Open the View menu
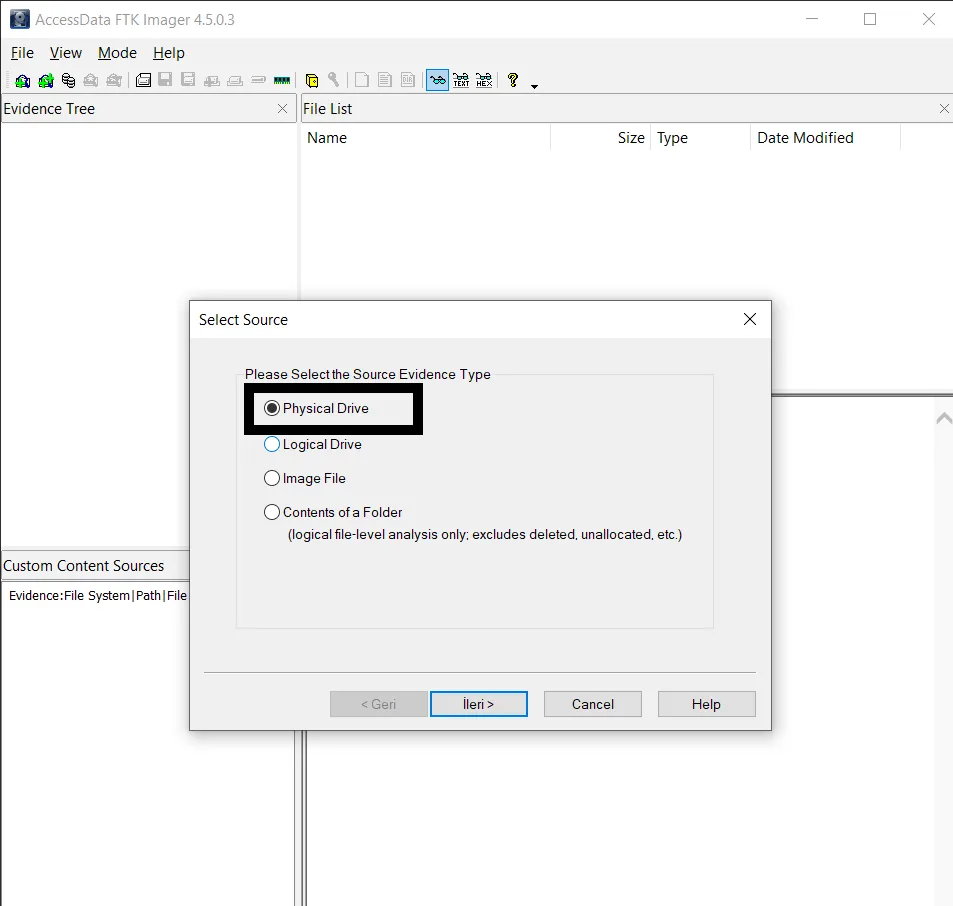 pos(66,53)
